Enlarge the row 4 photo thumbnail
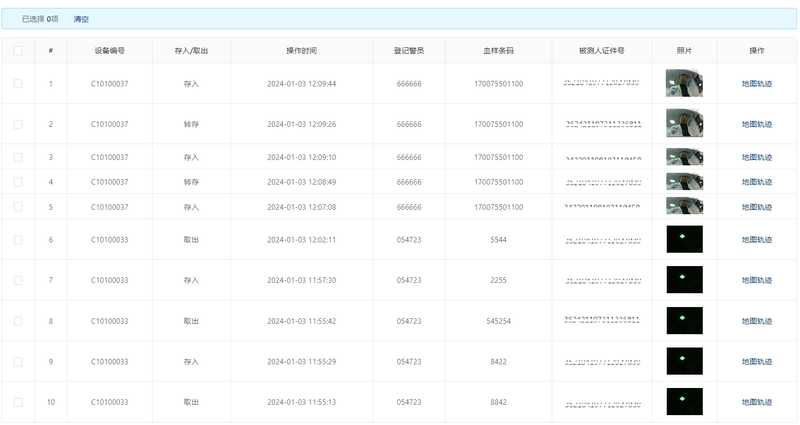Screen dimensions: 800x425 coord(684,181)
